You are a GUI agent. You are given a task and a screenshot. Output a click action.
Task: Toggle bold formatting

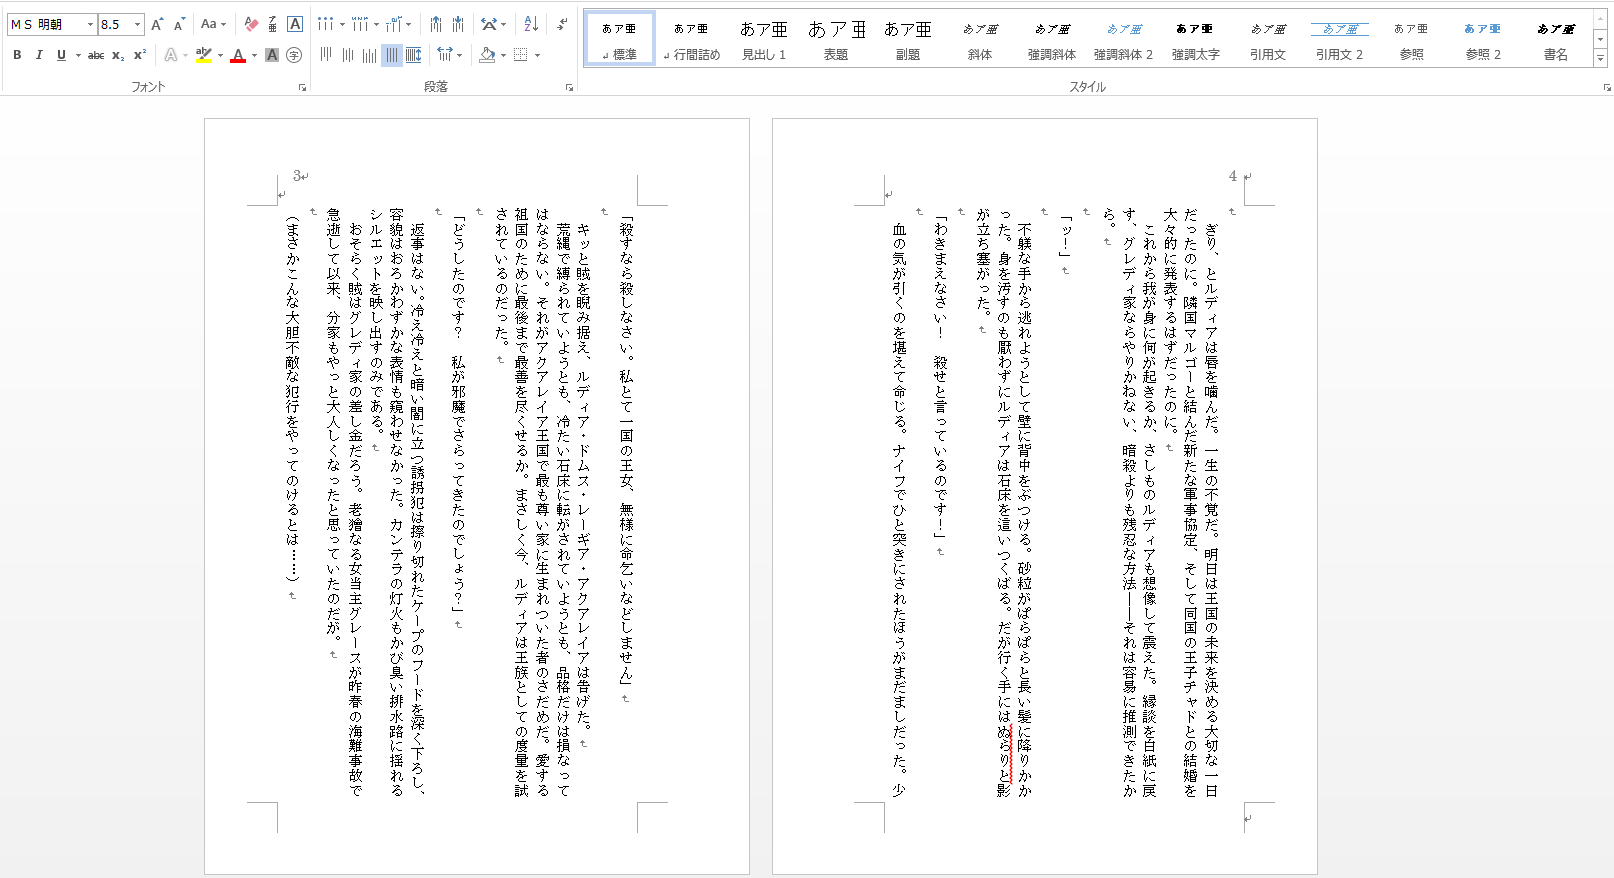coord(17,55)
